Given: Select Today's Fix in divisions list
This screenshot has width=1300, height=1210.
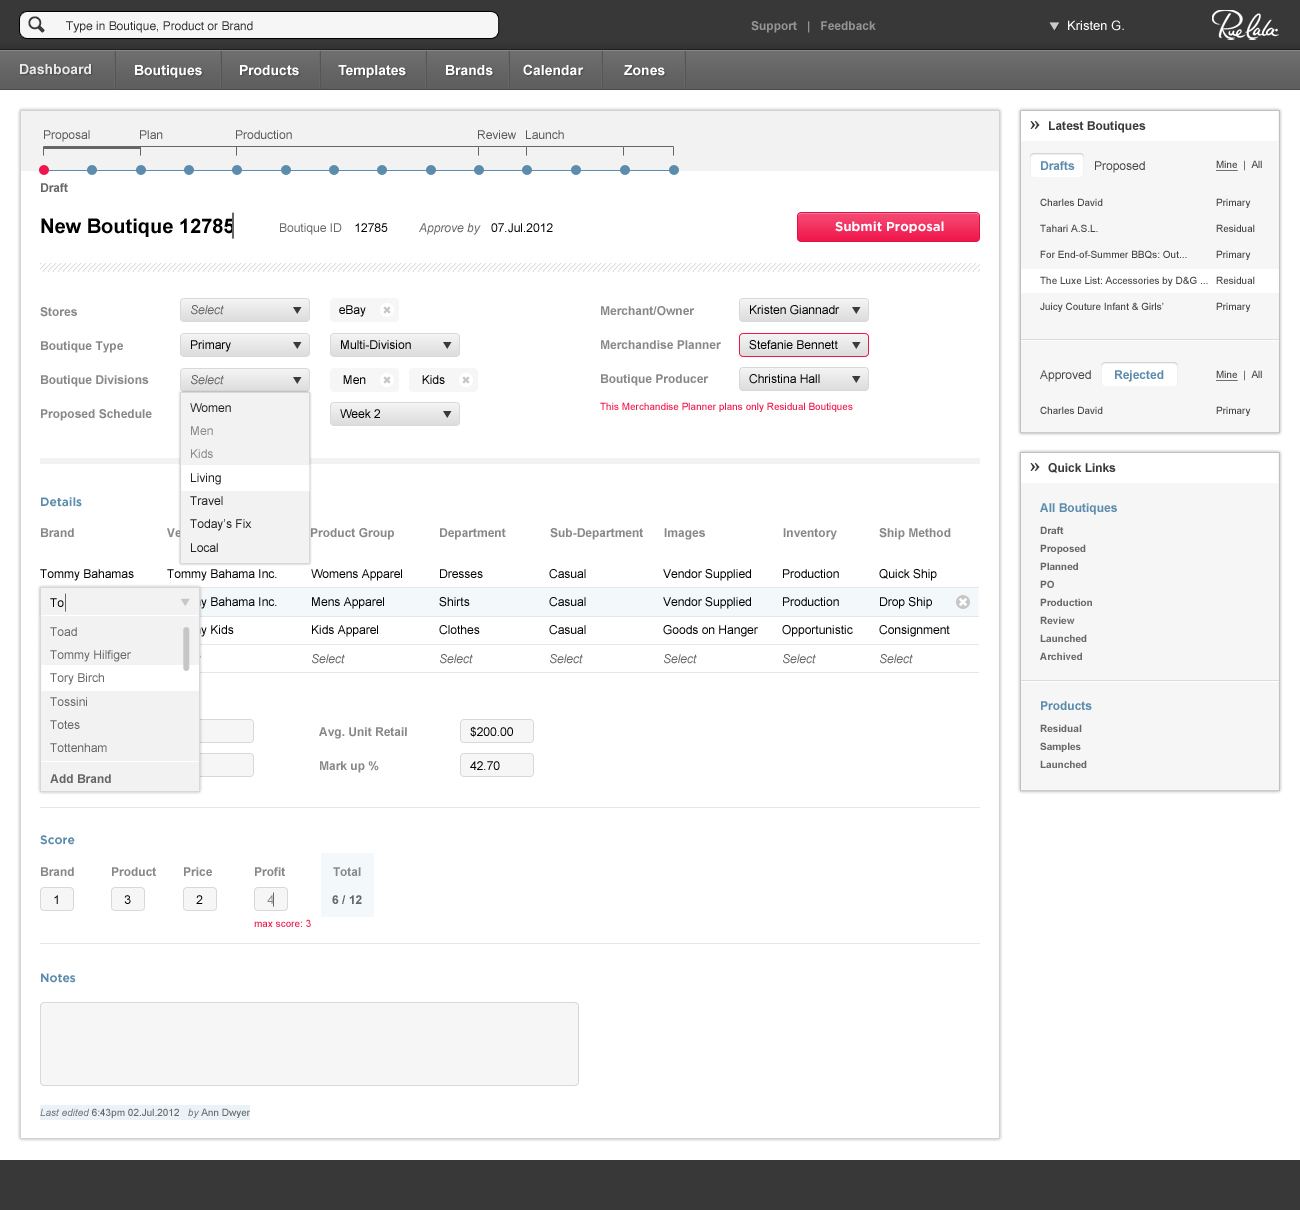Looking at the screenshot, I should point(245,524).
